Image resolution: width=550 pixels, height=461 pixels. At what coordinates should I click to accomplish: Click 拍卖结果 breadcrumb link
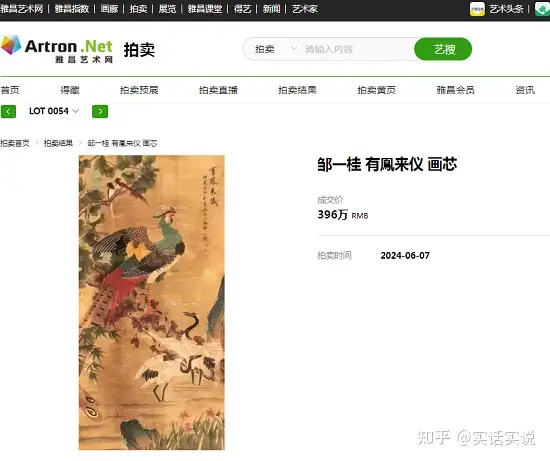[58, 143]
